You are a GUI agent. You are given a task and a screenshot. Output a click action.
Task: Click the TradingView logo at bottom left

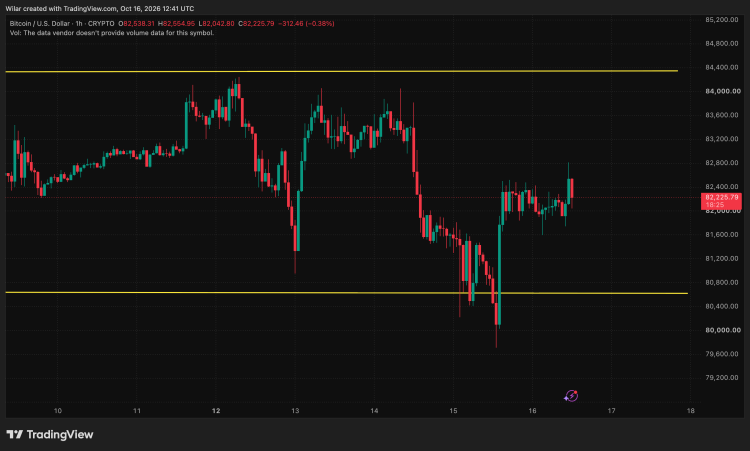[50, 435]
